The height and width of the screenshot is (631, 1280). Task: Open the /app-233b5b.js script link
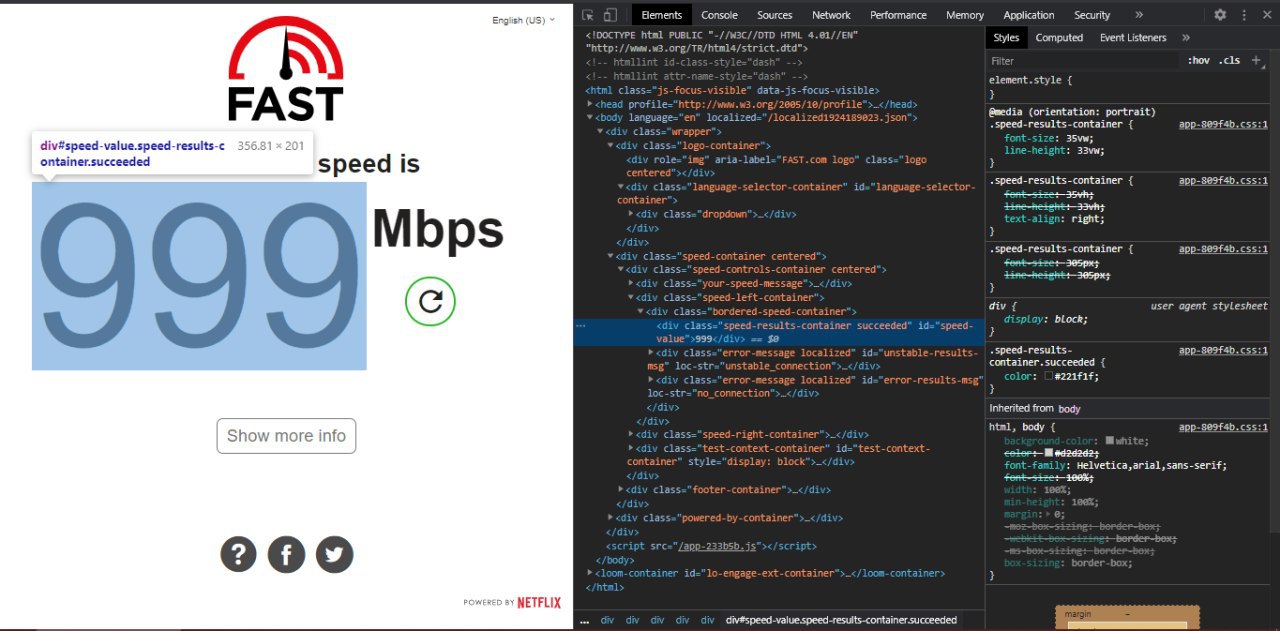[719, 546]
